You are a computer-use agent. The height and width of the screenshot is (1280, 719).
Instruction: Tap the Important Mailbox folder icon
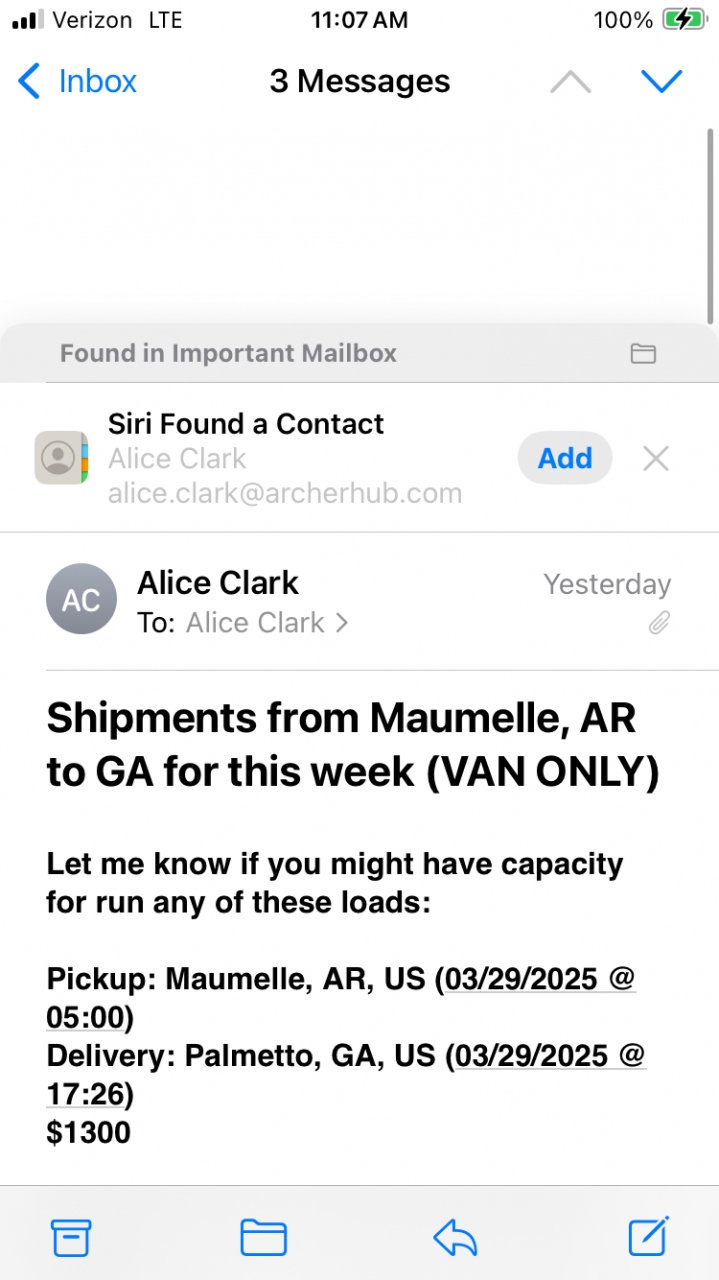tap(642, 353)
